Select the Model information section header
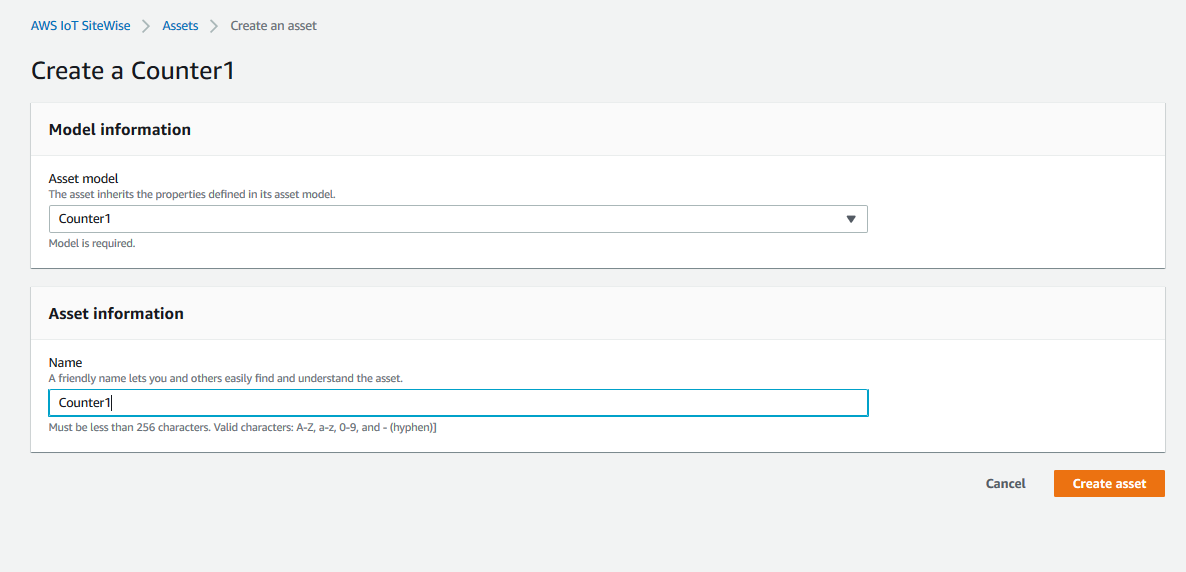 click(120, 129)
